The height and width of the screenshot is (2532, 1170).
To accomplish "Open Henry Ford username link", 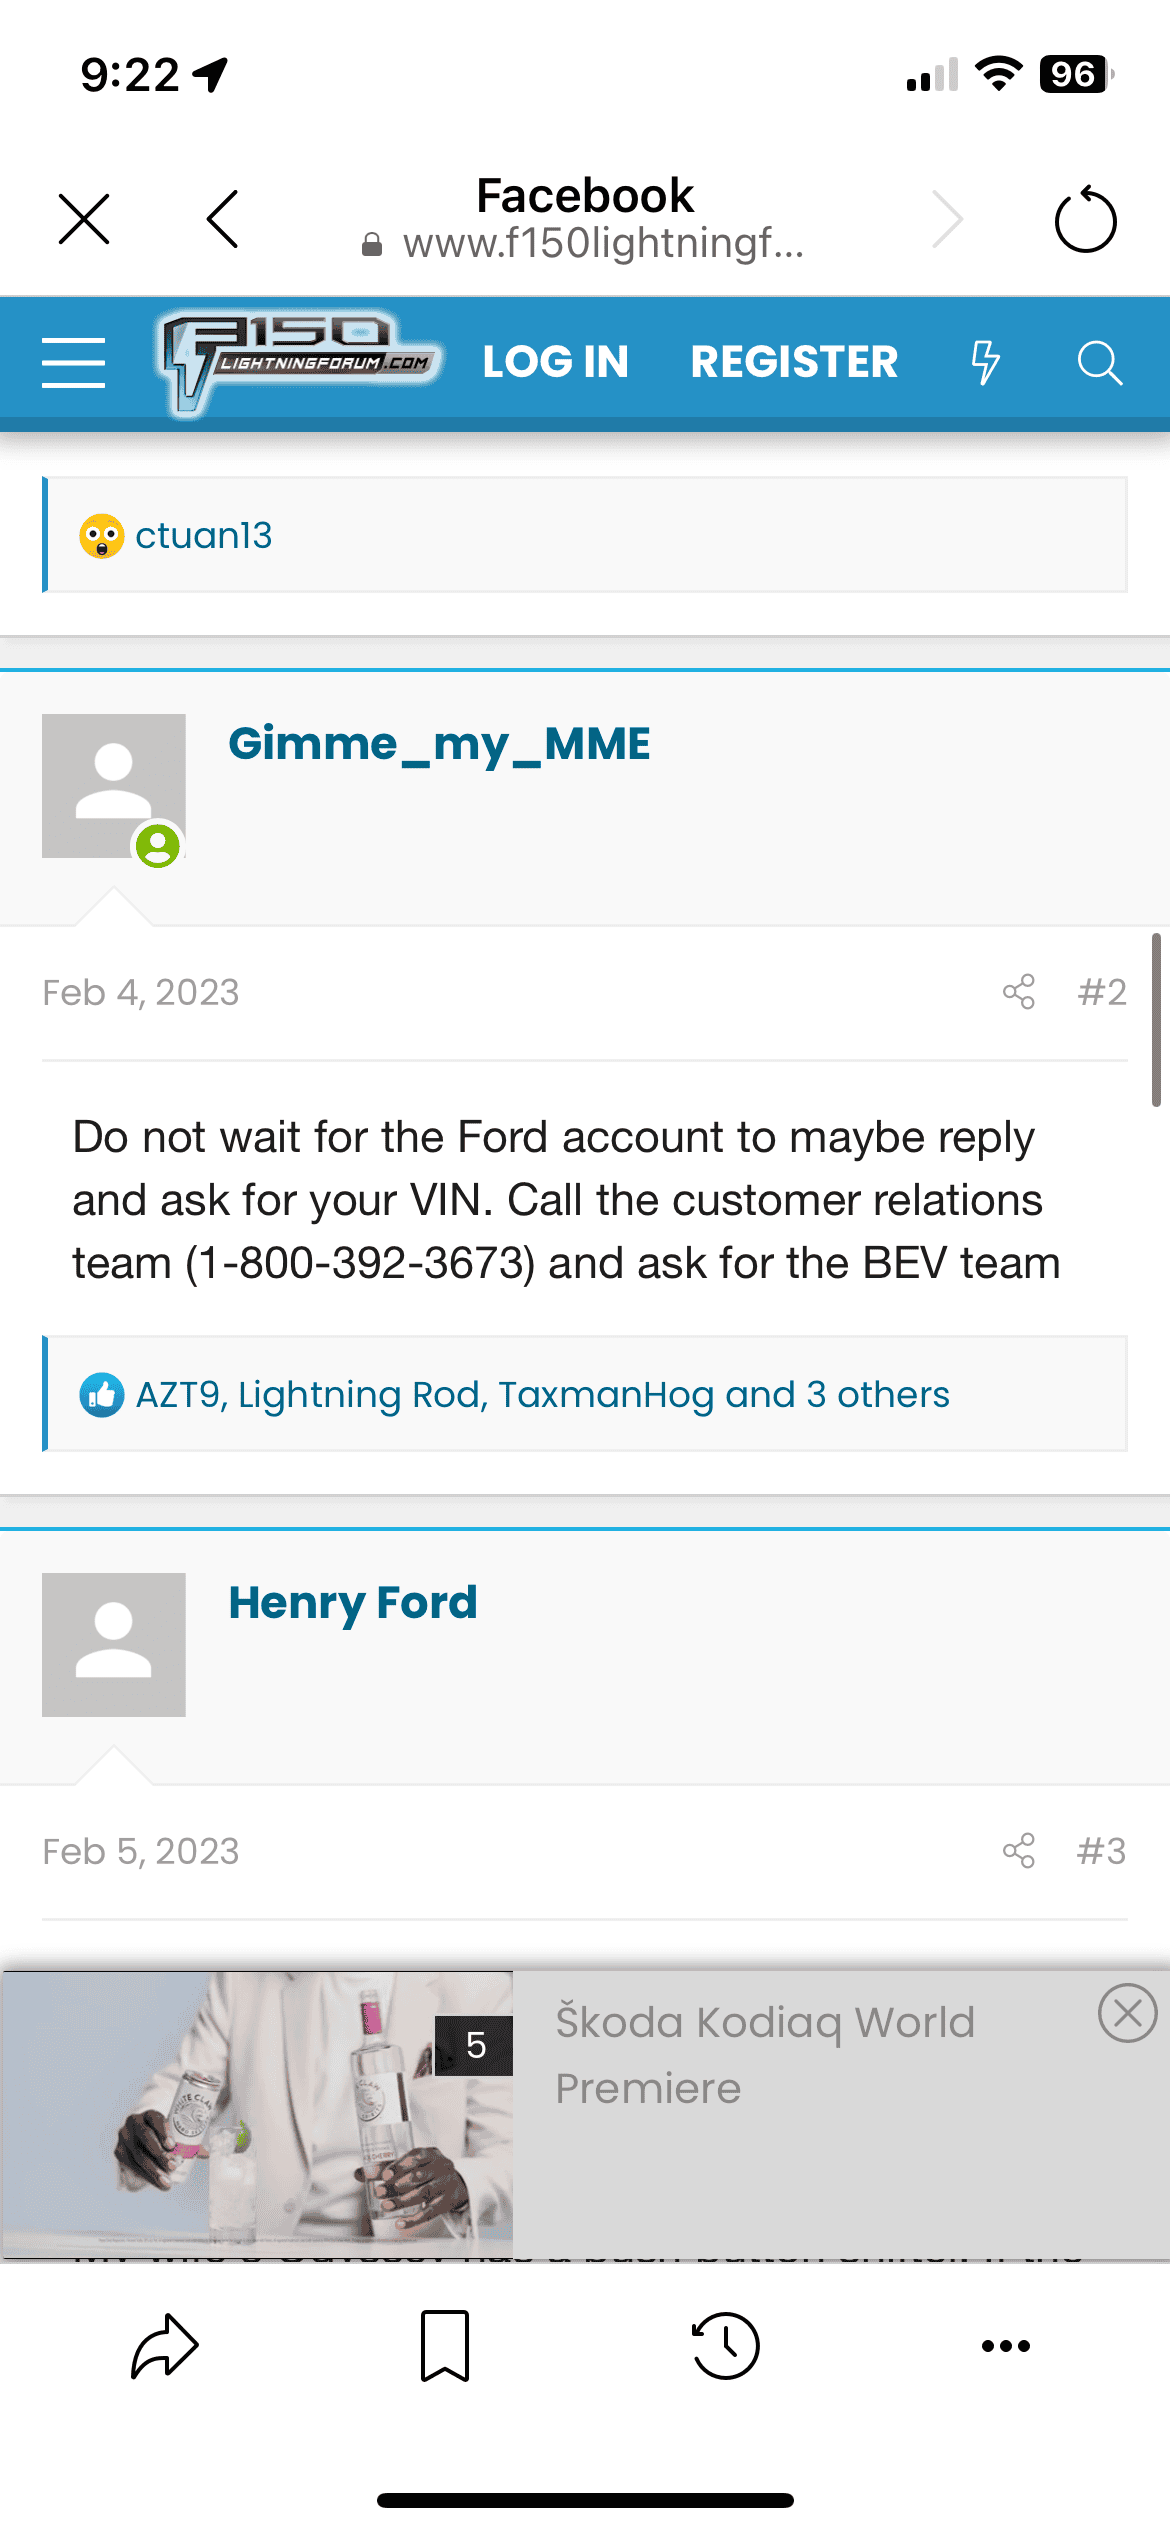I will [353, 1603].
